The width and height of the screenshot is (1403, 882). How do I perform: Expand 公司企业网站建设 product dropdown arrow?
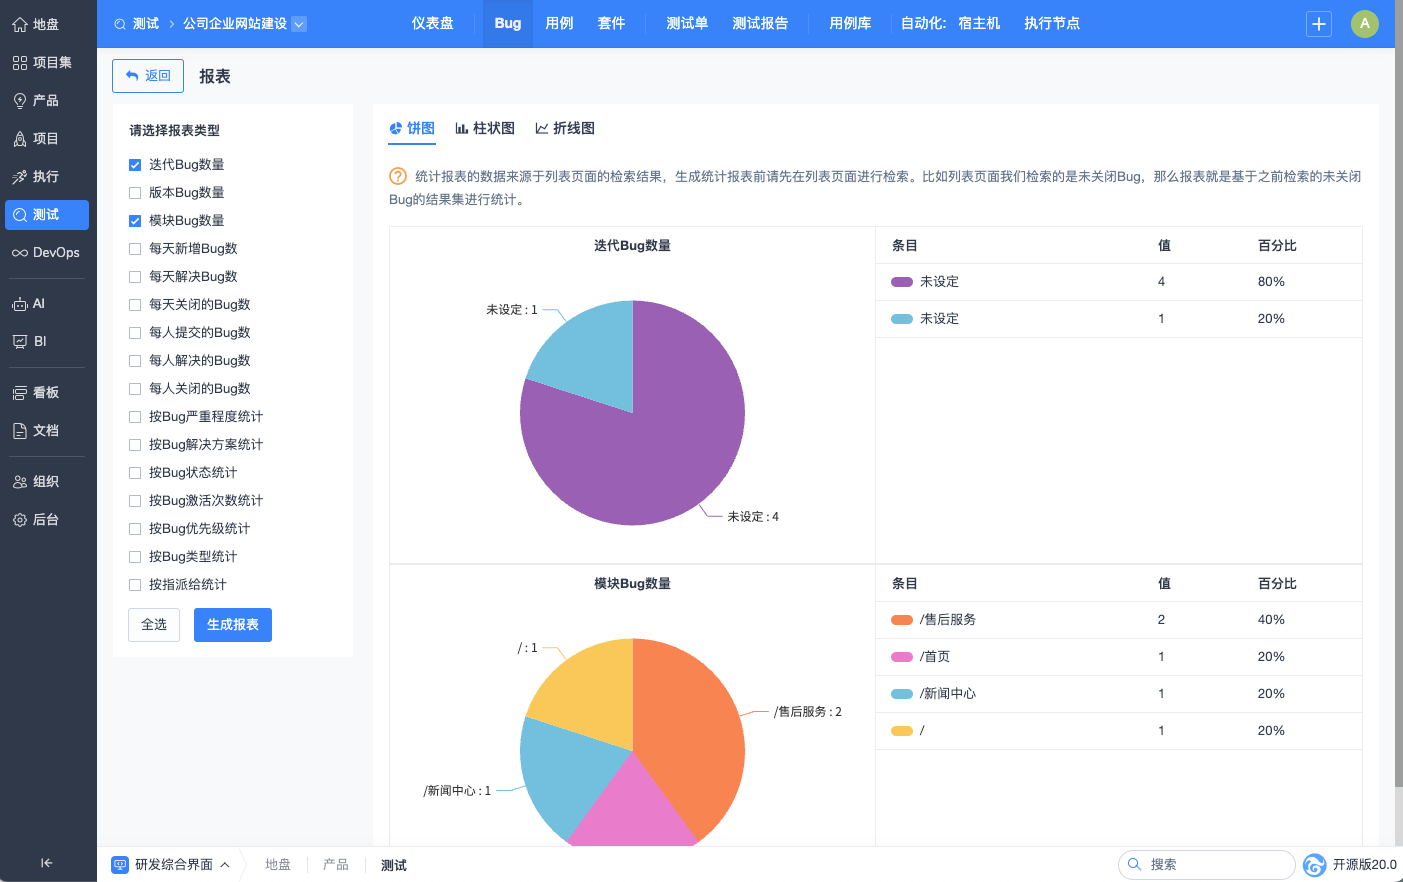(x=299, y=24)
